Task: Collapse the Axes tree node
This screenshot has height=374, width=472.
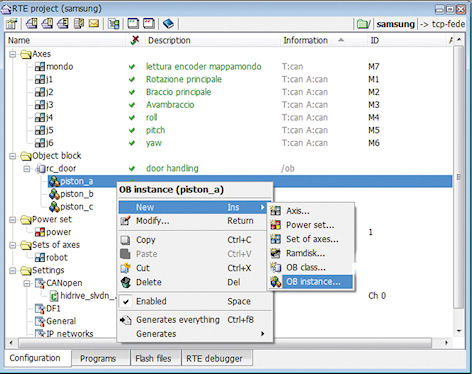Action: [12, 54]
